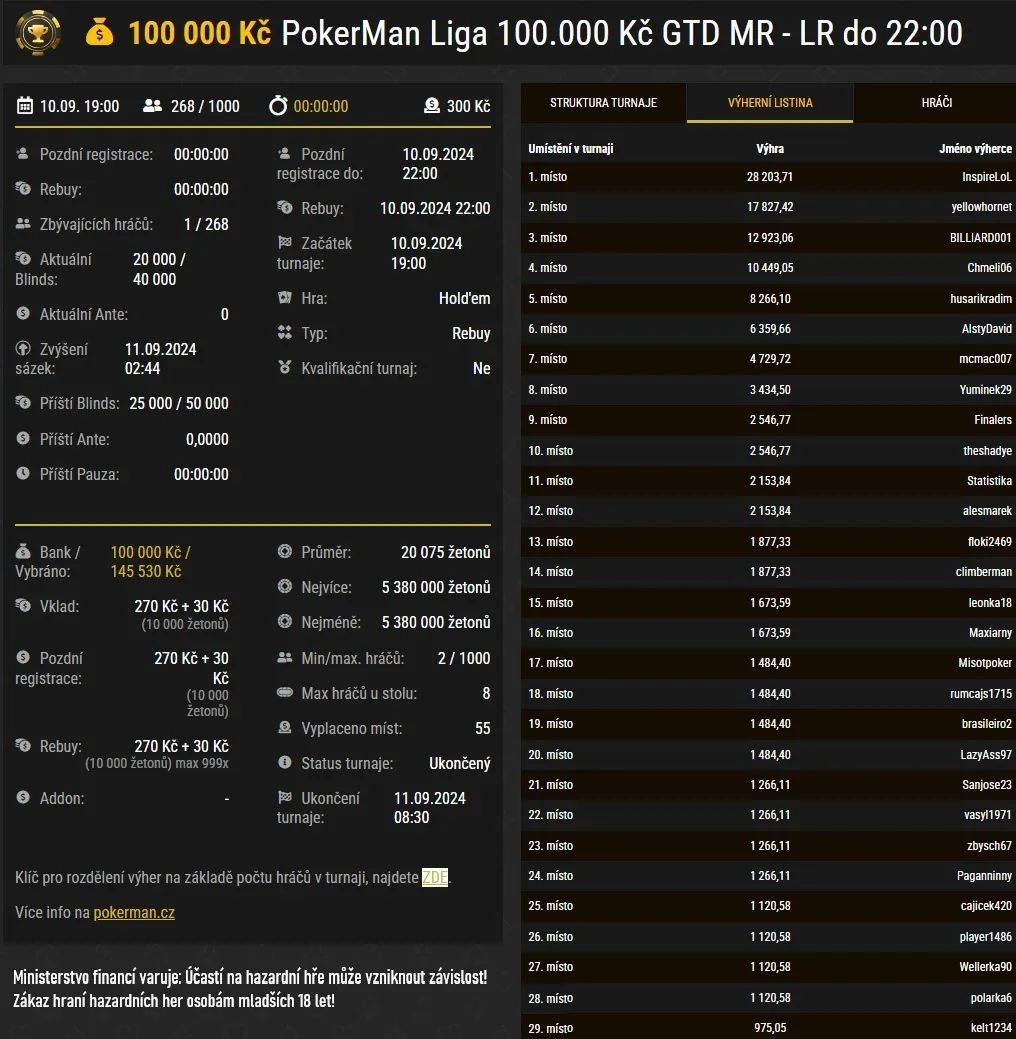
Task: Click the info icon next to Status turnaje
Action: 287,763
